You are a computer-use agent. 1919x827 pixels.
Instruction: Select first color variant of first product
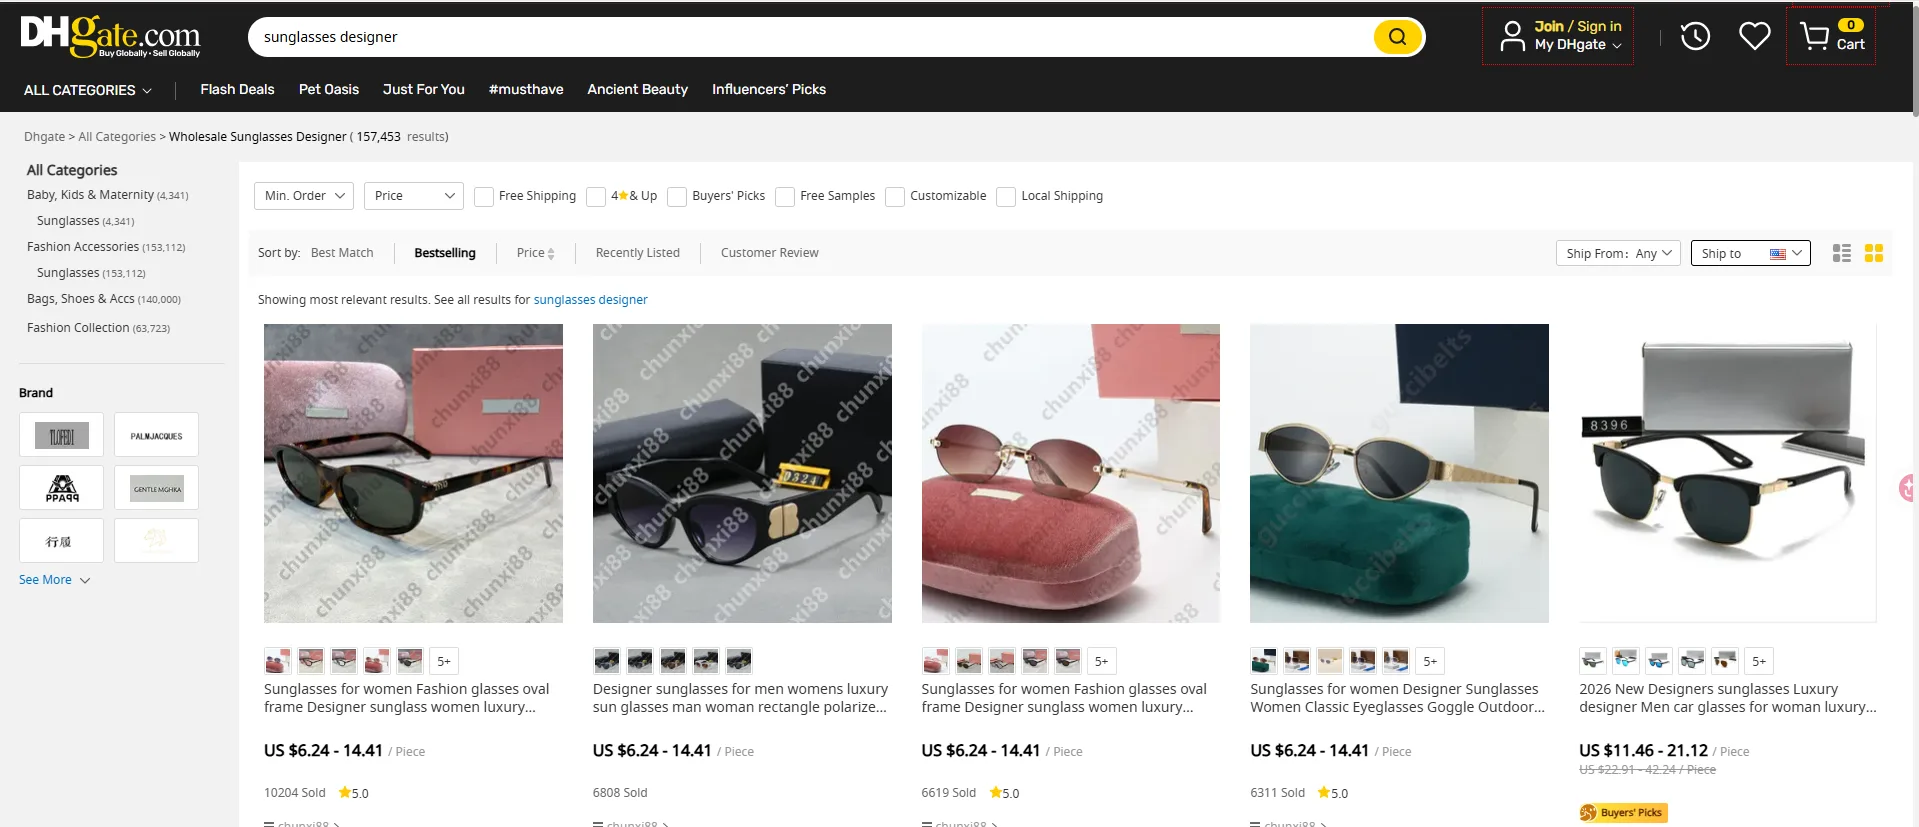(x=277, y=661)
